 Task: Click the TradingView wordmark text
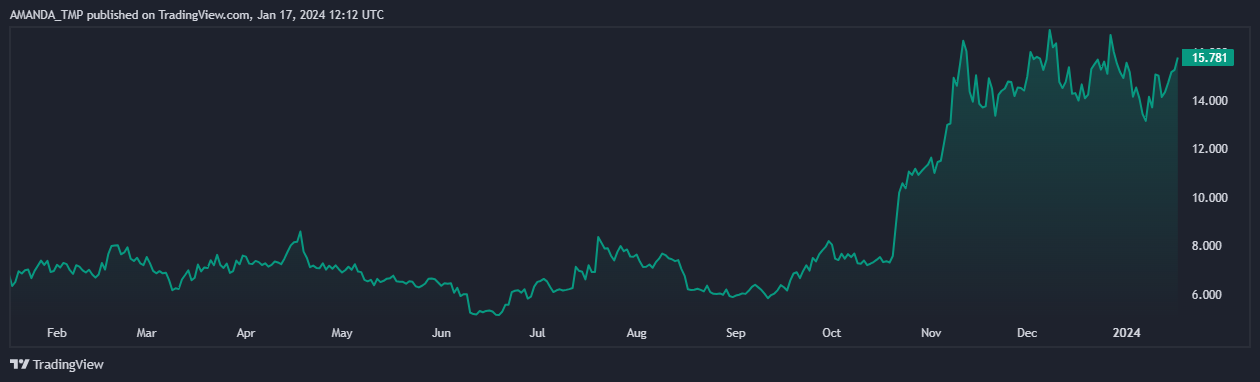68,365
